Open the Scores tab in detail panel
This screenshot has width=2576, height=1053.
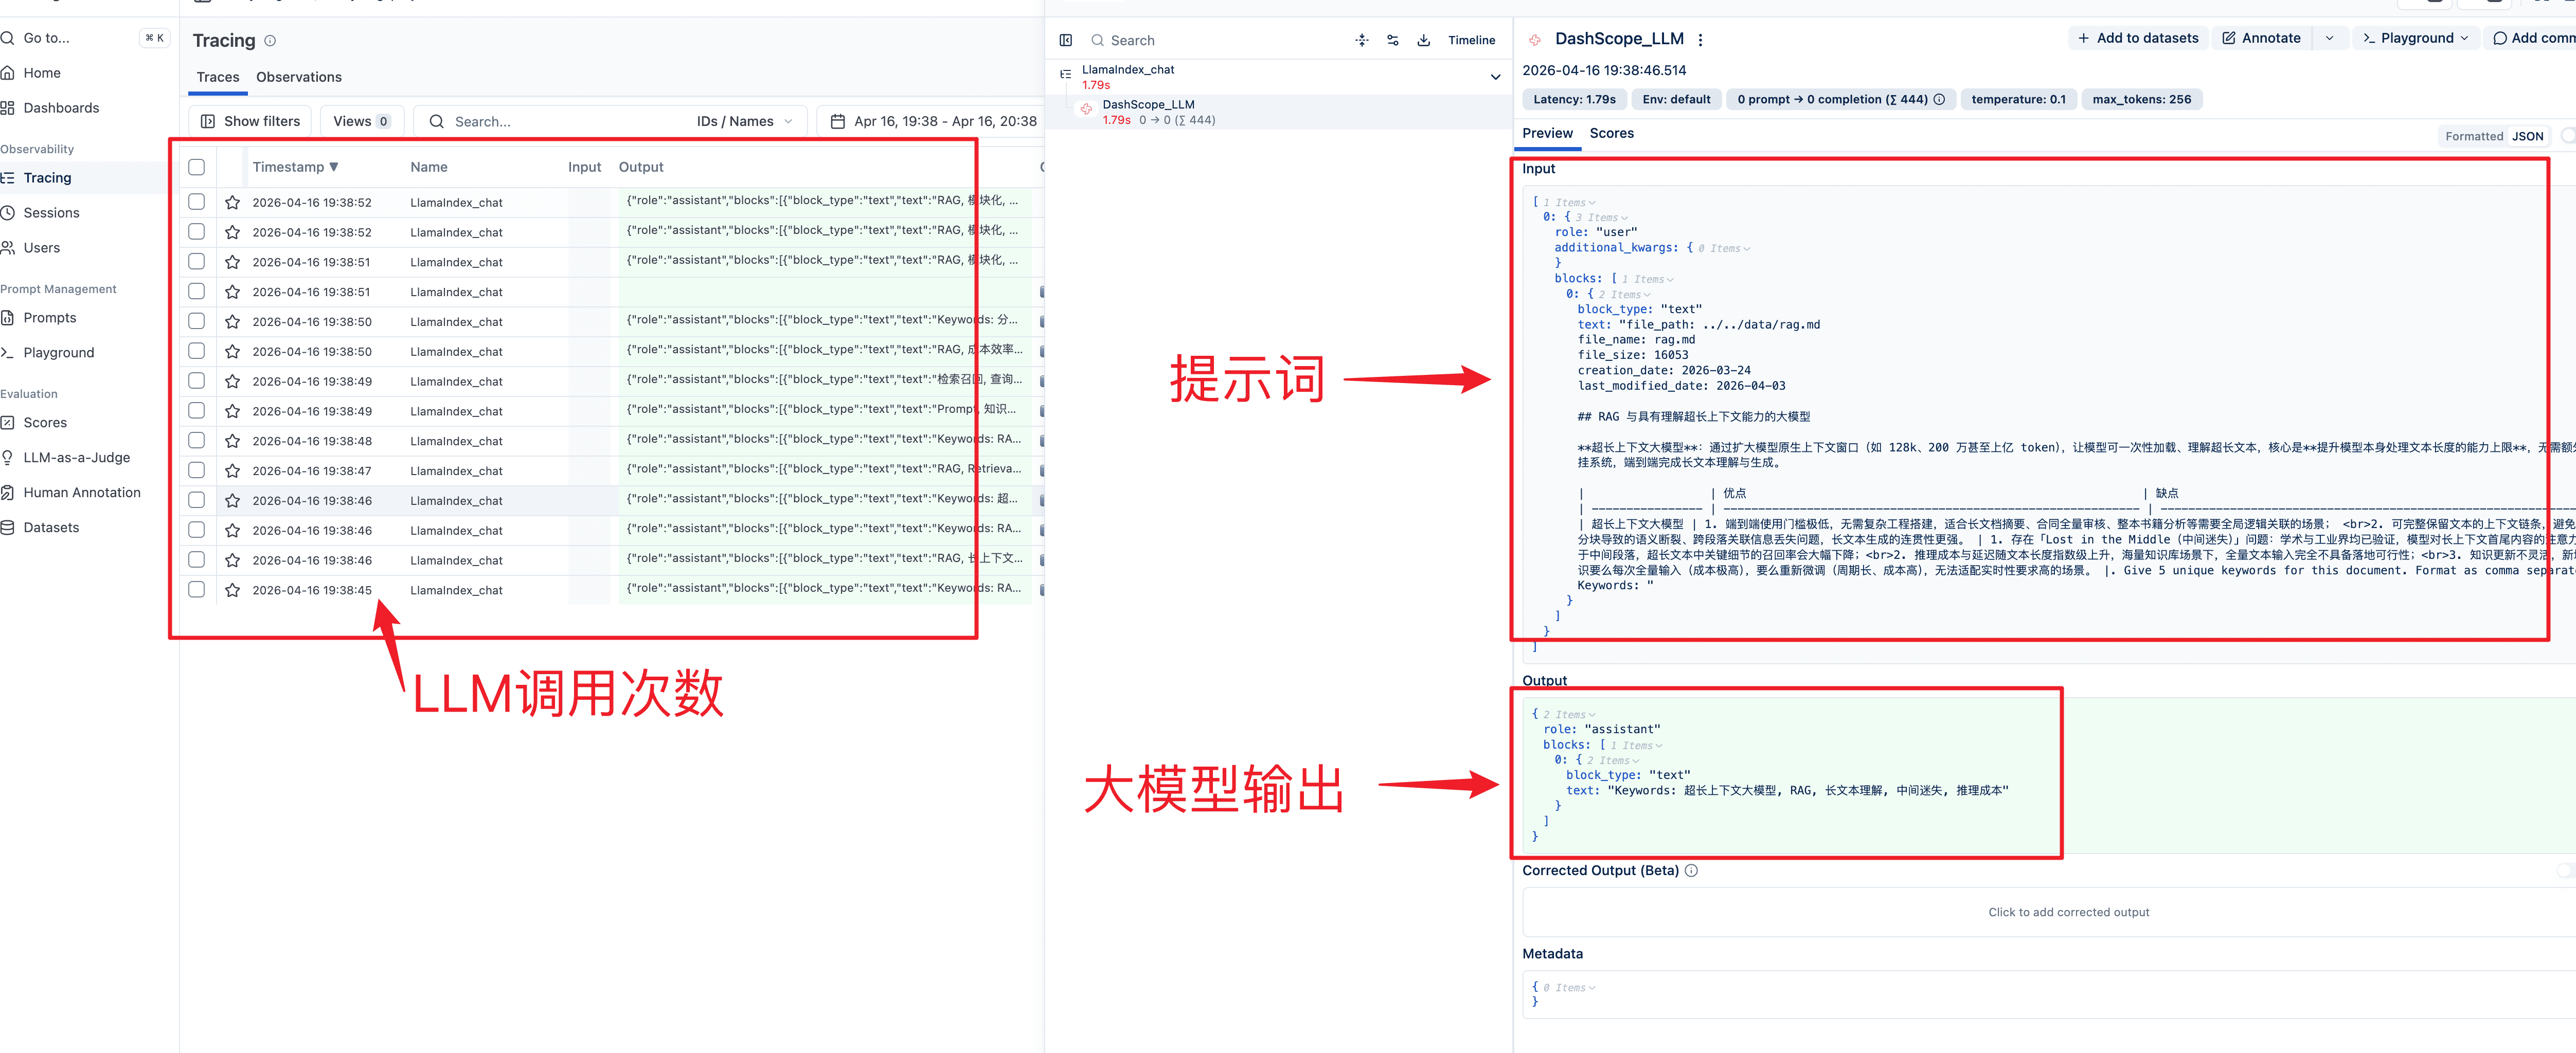[x=1611, y=133]
